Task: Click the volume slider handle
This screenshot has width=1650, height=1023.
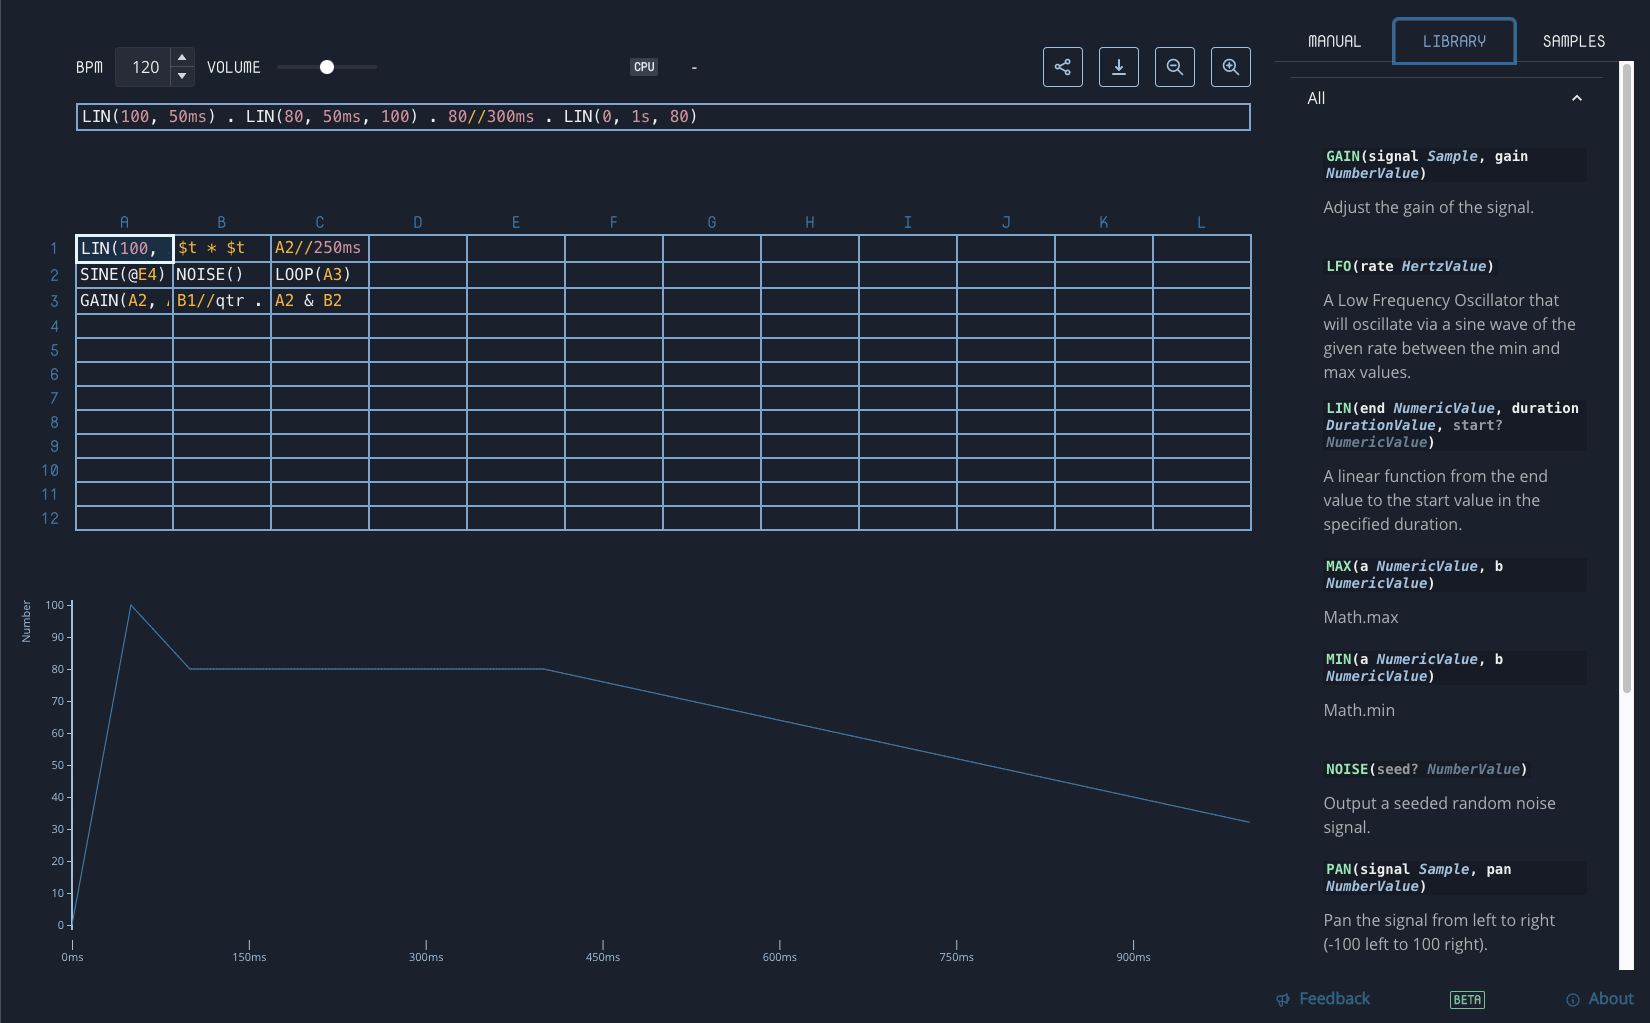Action: coord(326,67)
